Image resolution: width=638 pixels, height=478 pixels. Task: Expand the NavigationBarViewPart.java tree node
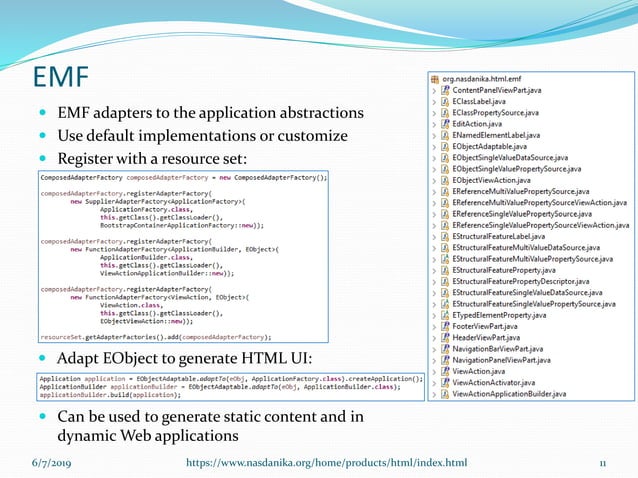[433, 349]
